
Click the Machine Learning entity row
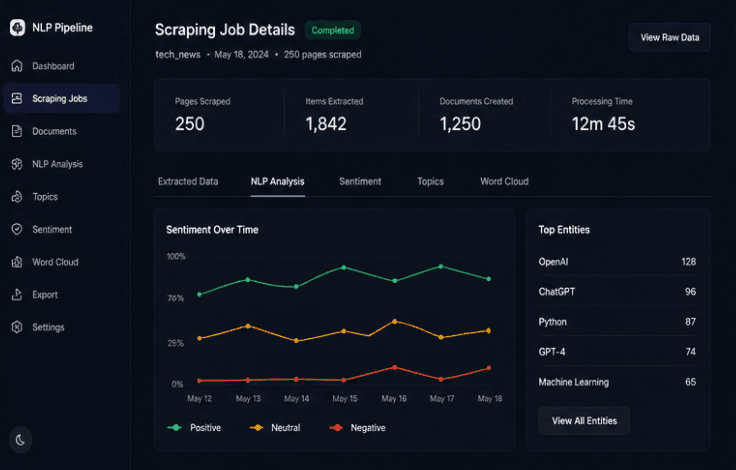[x=617, y=382]
